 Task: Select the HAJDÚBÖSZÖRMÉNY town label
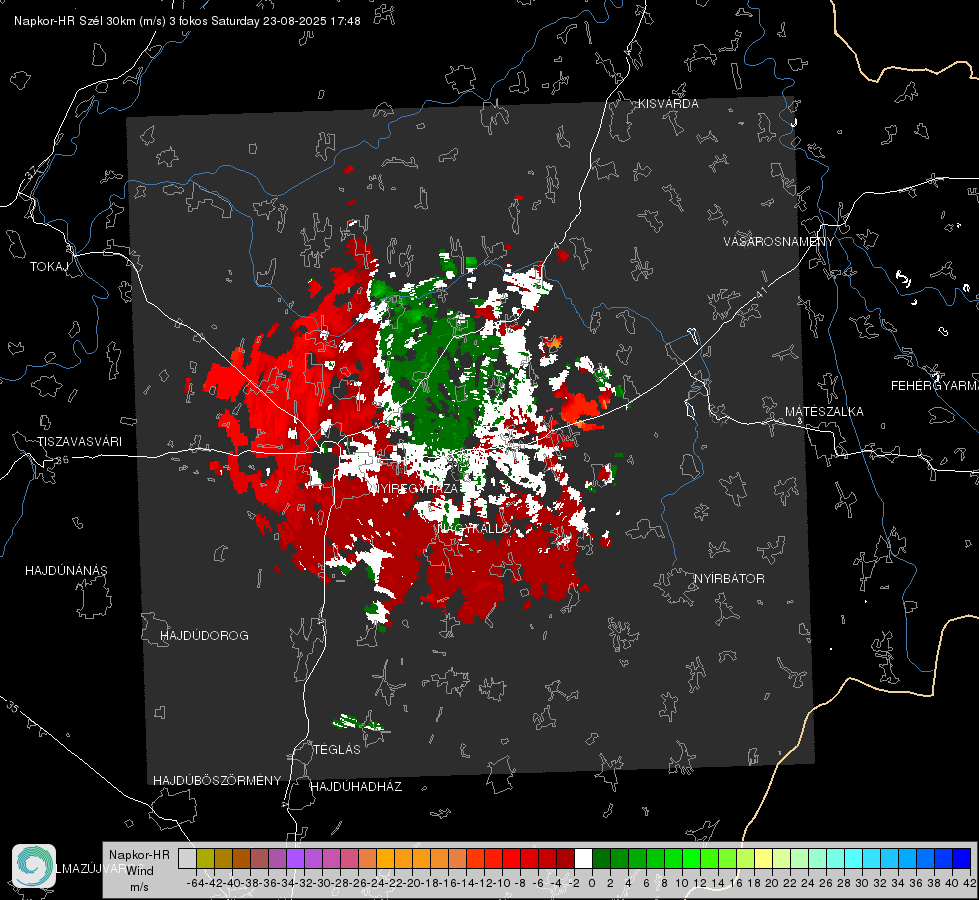217,780
